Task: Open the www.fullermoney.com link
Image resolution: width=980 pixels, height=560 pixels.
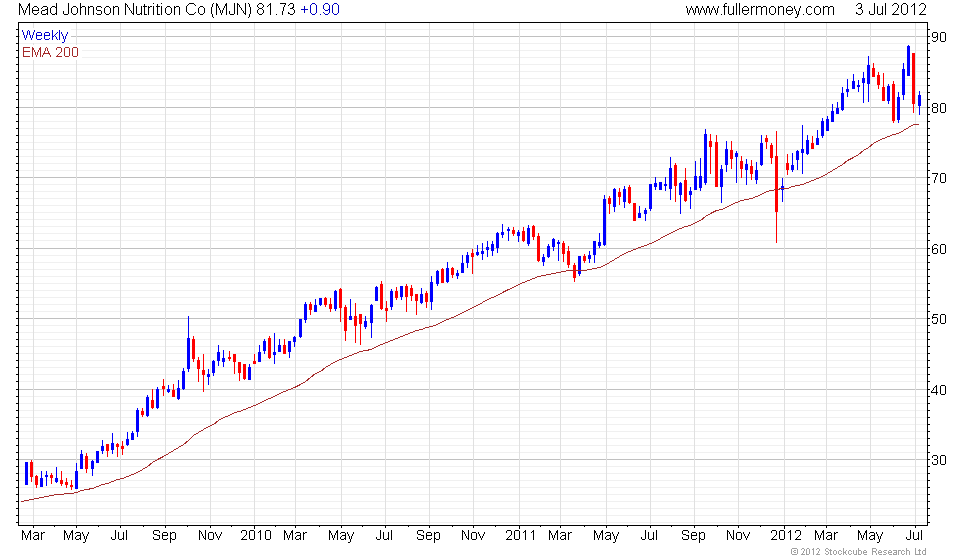Action: [x=759, y=9]
